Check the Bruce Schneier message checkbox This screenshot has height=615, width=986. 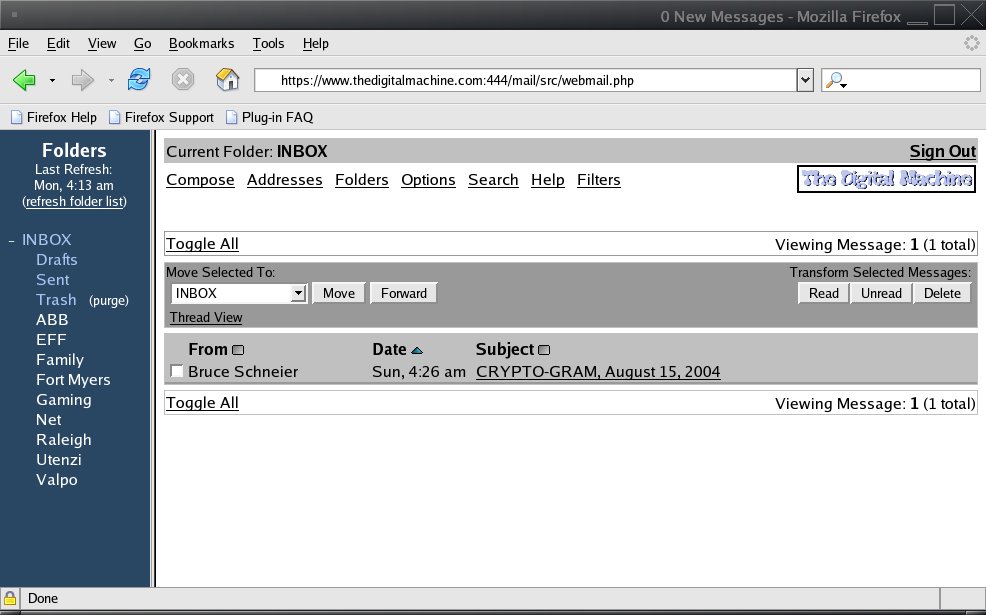click(x=177, y=372)
